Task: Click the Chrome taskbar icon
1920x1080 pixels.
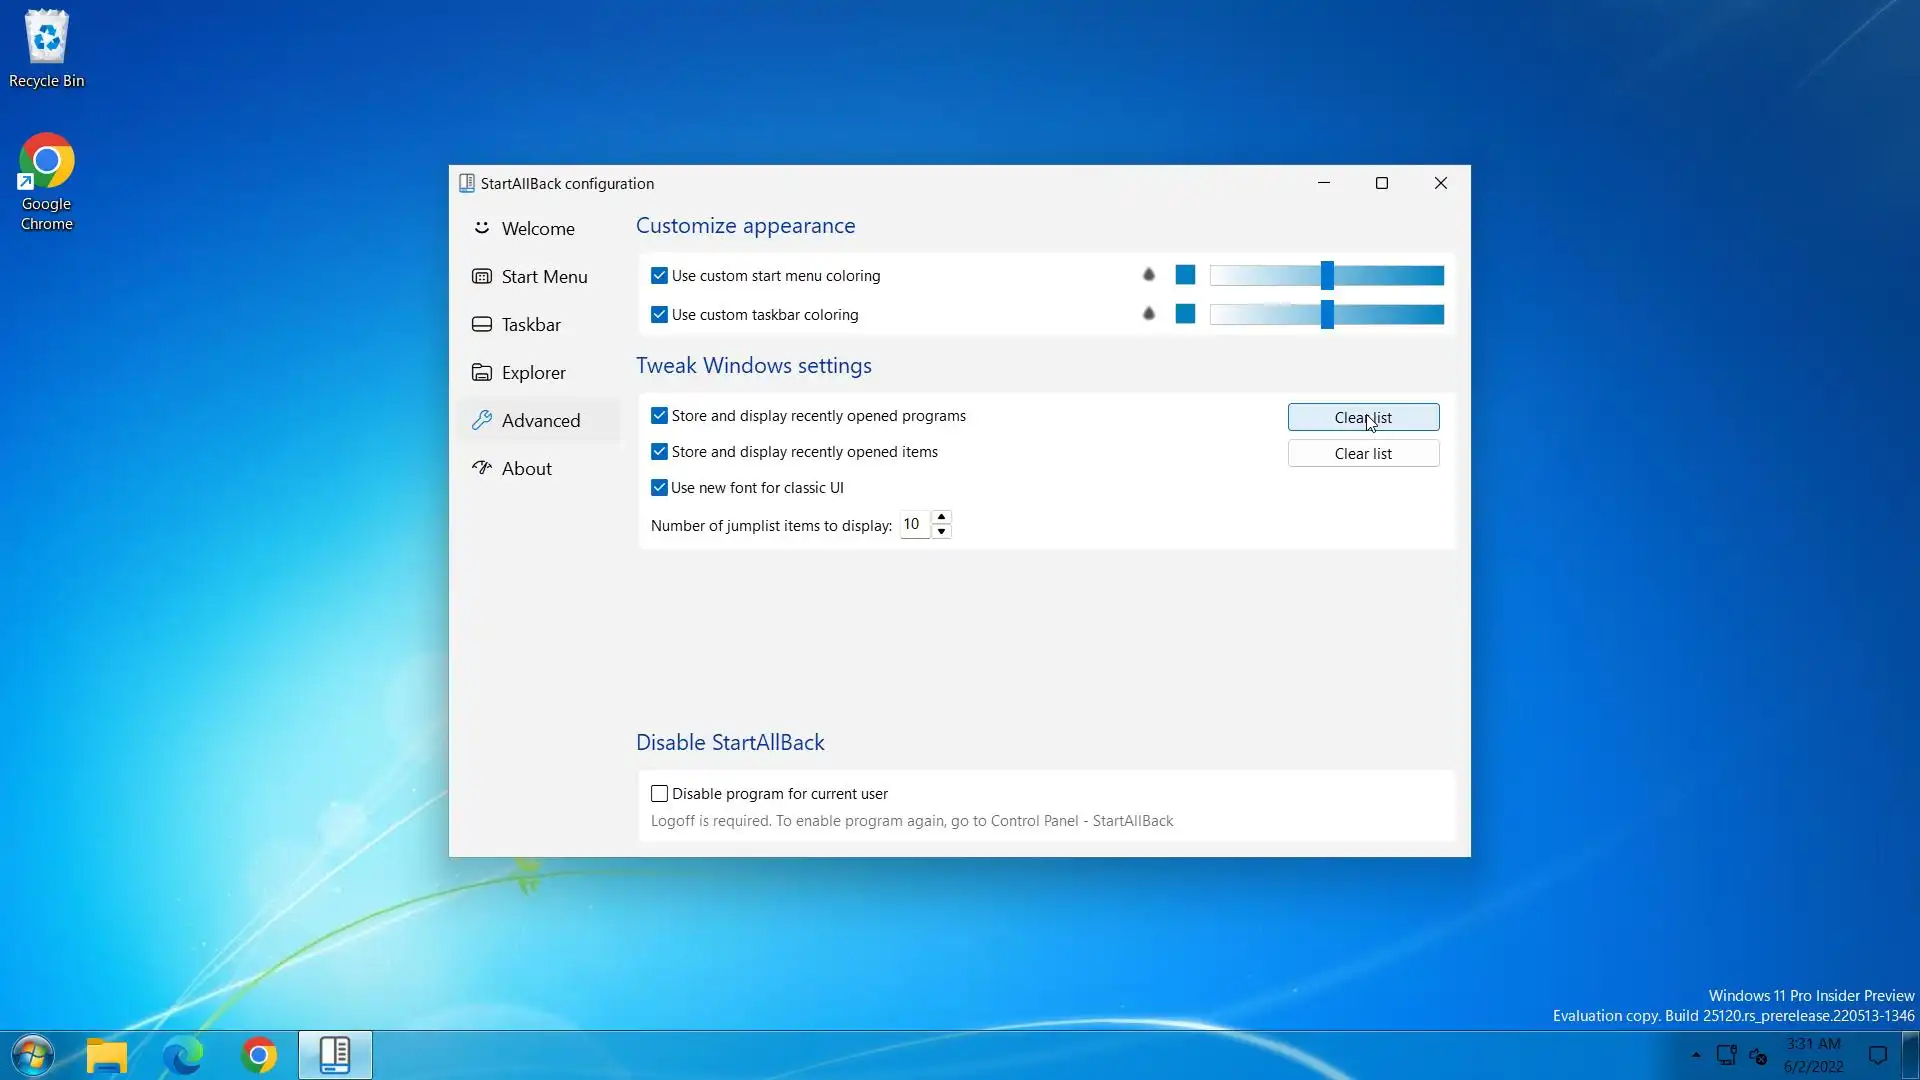Action: 259,1055
